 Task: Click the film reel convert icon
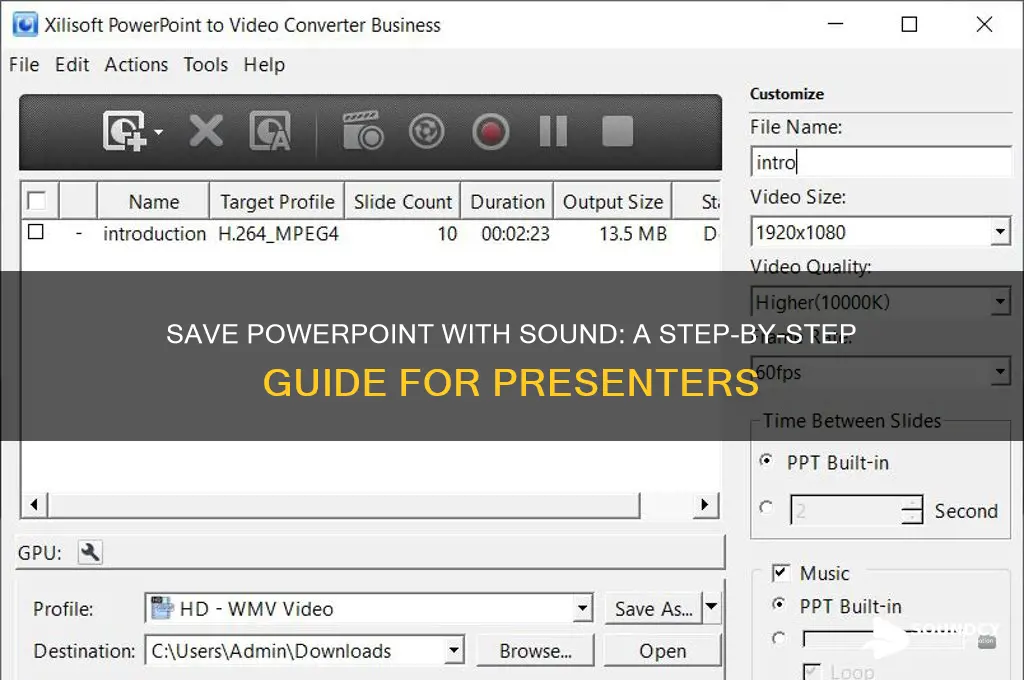pyautogui.click(x=426, y=131)
